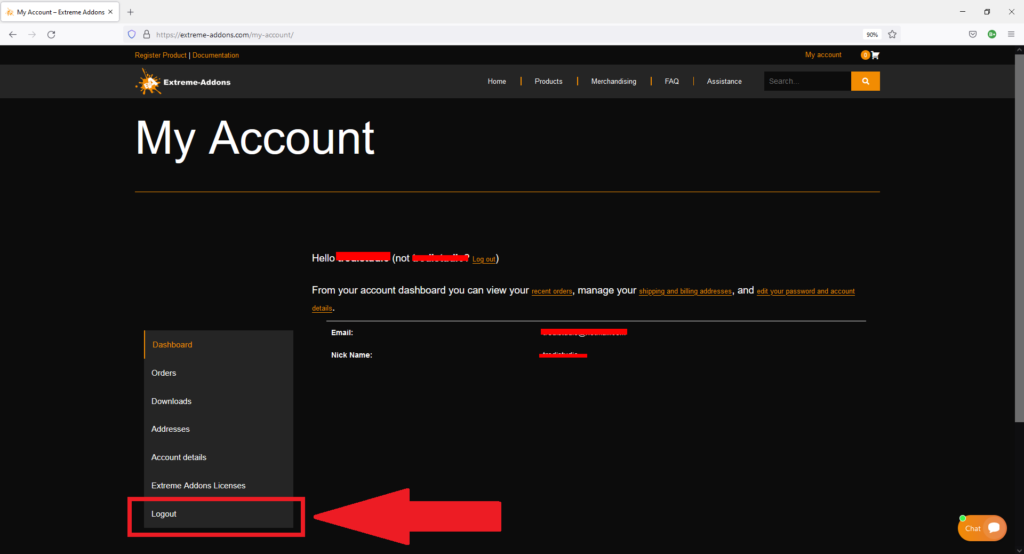Click the shopping cart icon

pyautogui.click(x=875, y=55)
